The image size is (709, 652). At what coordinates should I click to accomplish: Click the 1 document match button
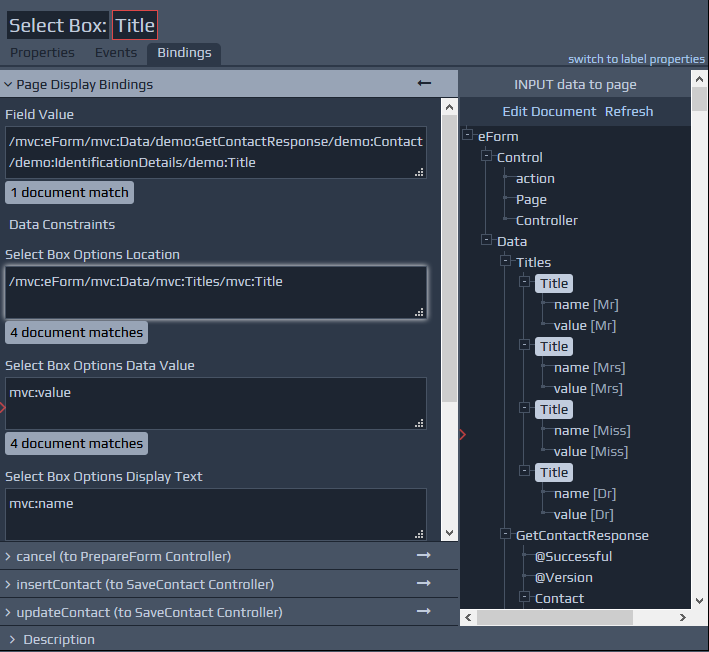(x=70, y=193)
